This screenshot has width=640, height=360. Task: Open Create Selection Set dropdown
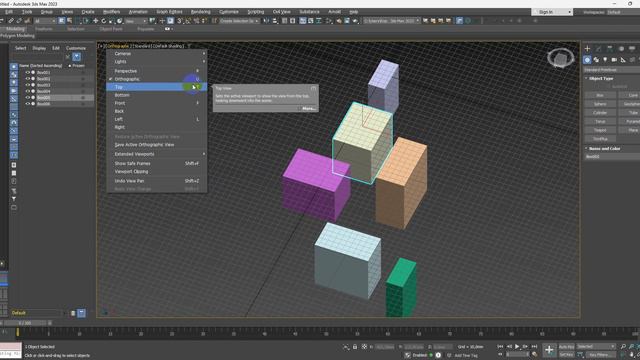239,21
